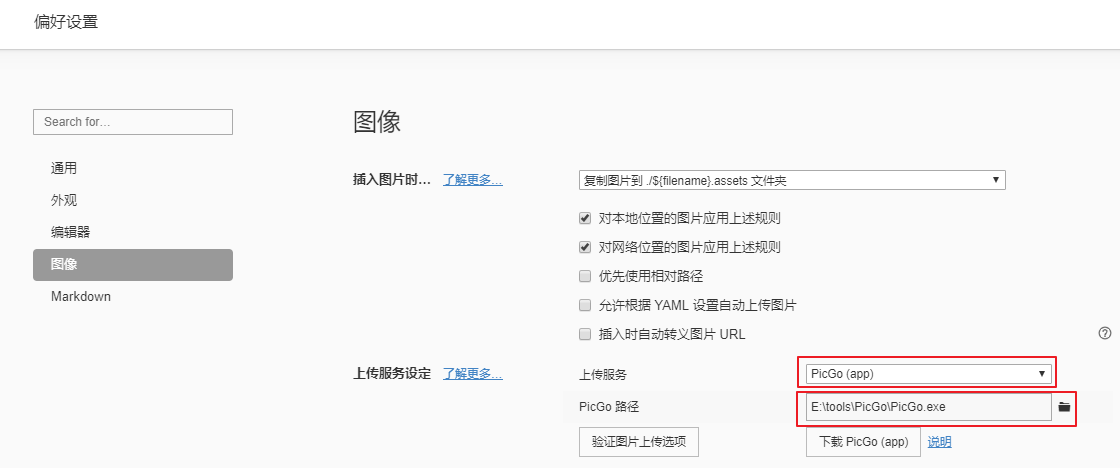Image resolution: width=1120 pixels, height=468 pixels.
Task: Click the PicGo 路径 label
Action: coord(609,407)
